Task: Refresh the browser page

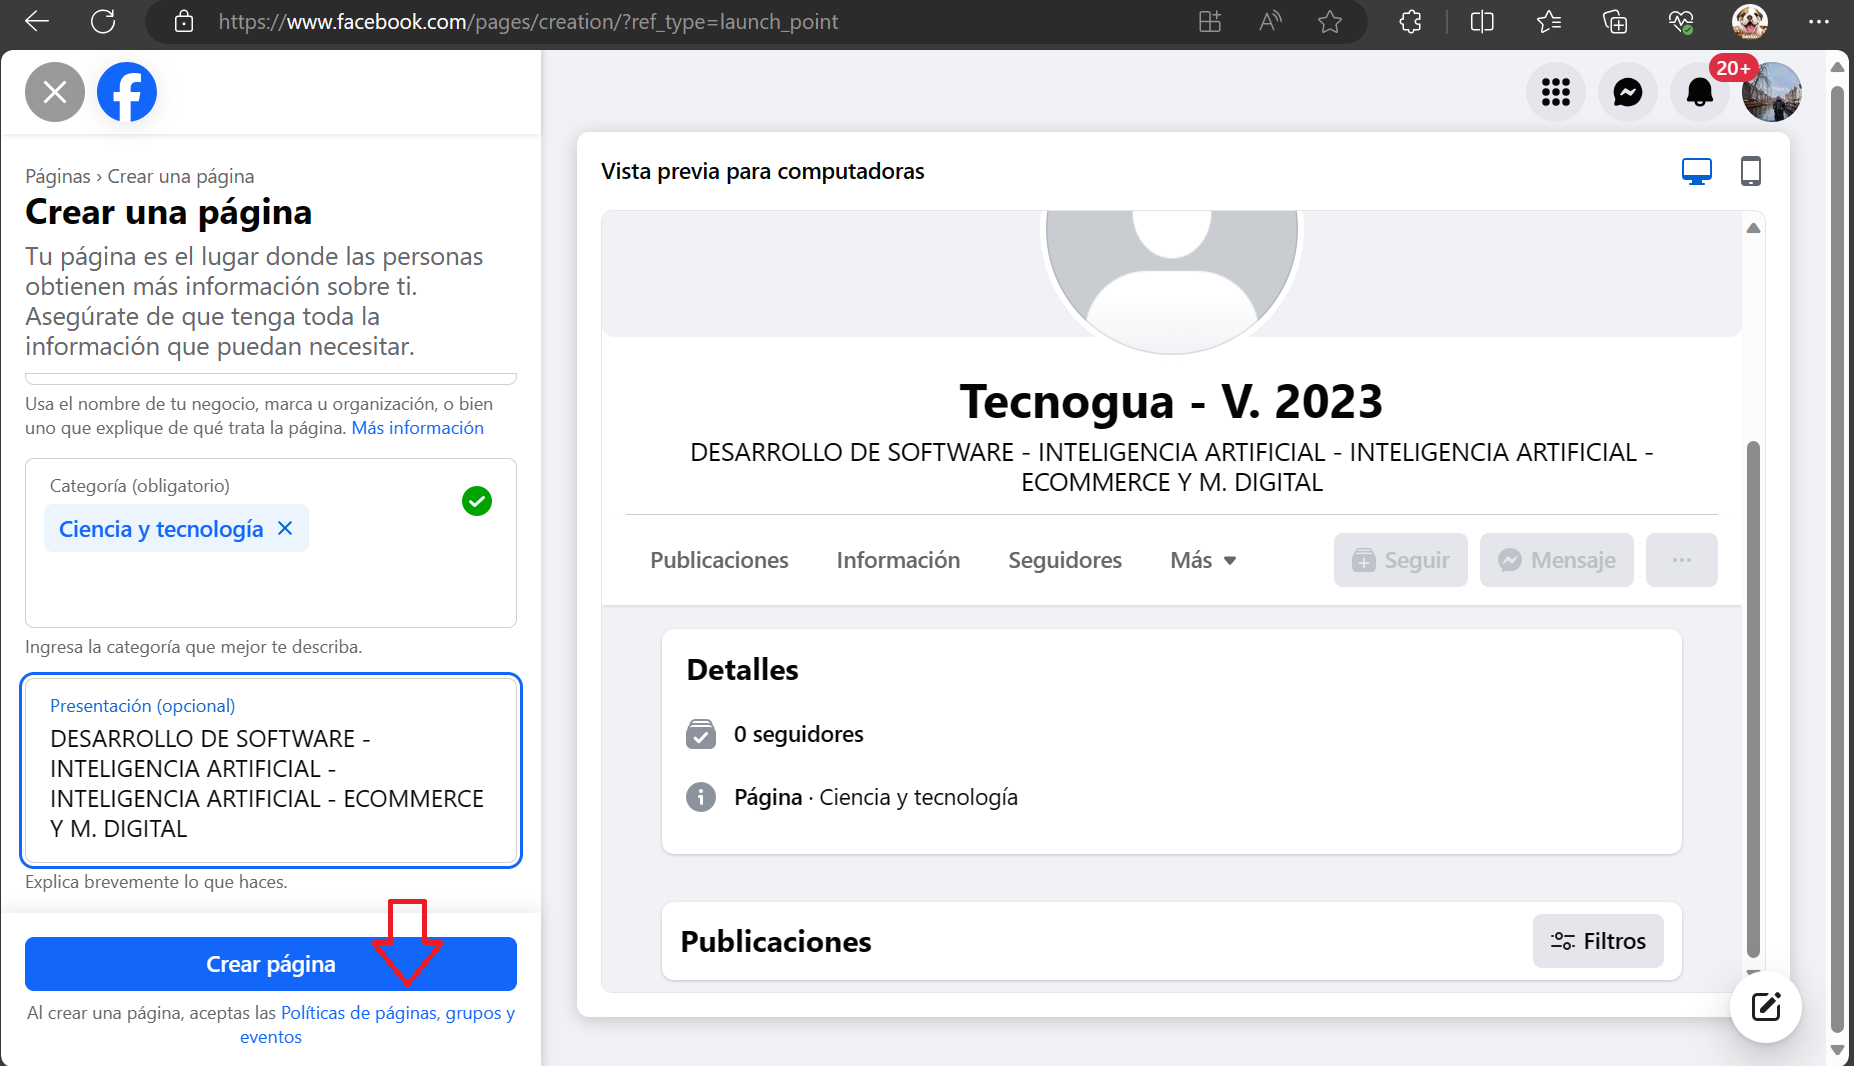Action: coord(103,21)
